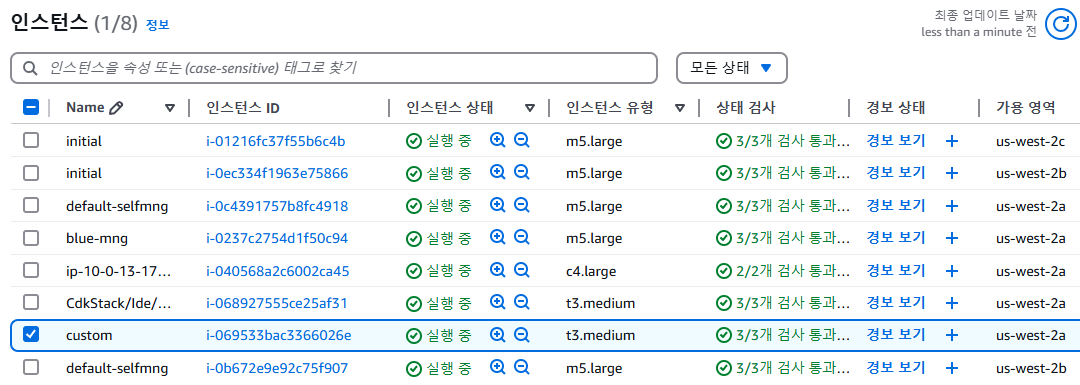Zoom out filter icon in blue-mng row

pyautogui.click(x=521, y=238)
